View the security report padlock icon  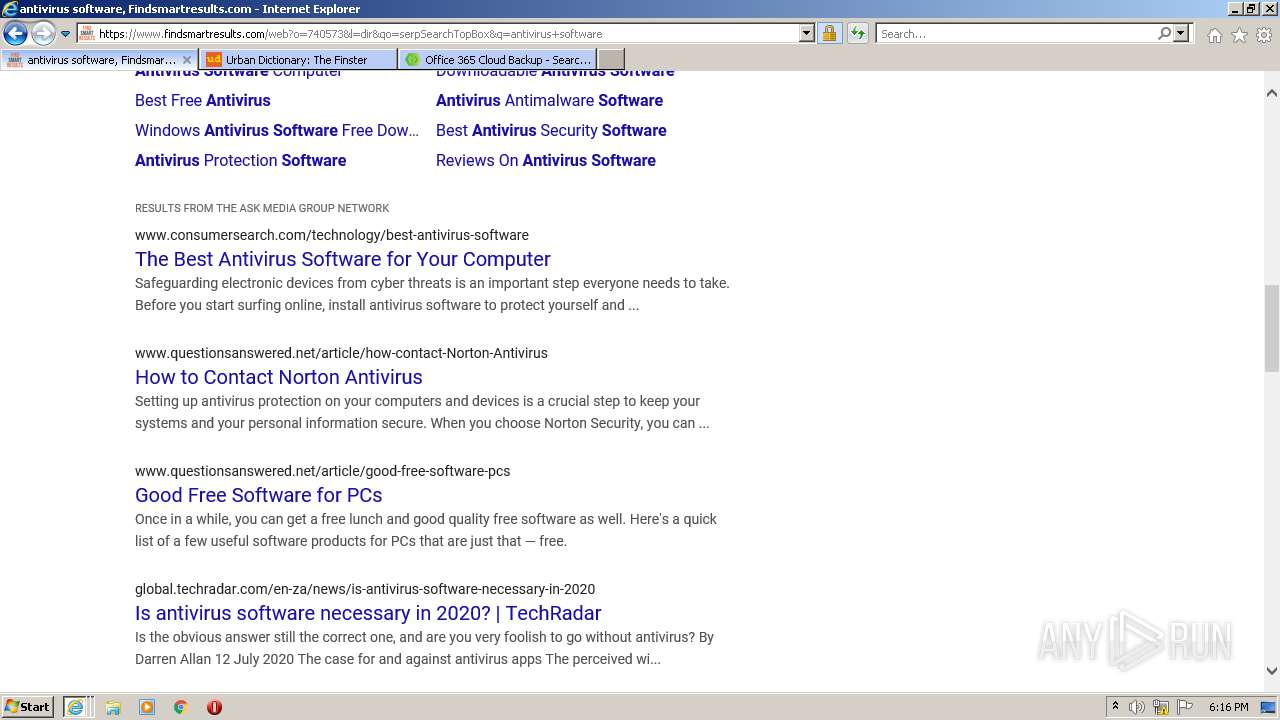829,33
